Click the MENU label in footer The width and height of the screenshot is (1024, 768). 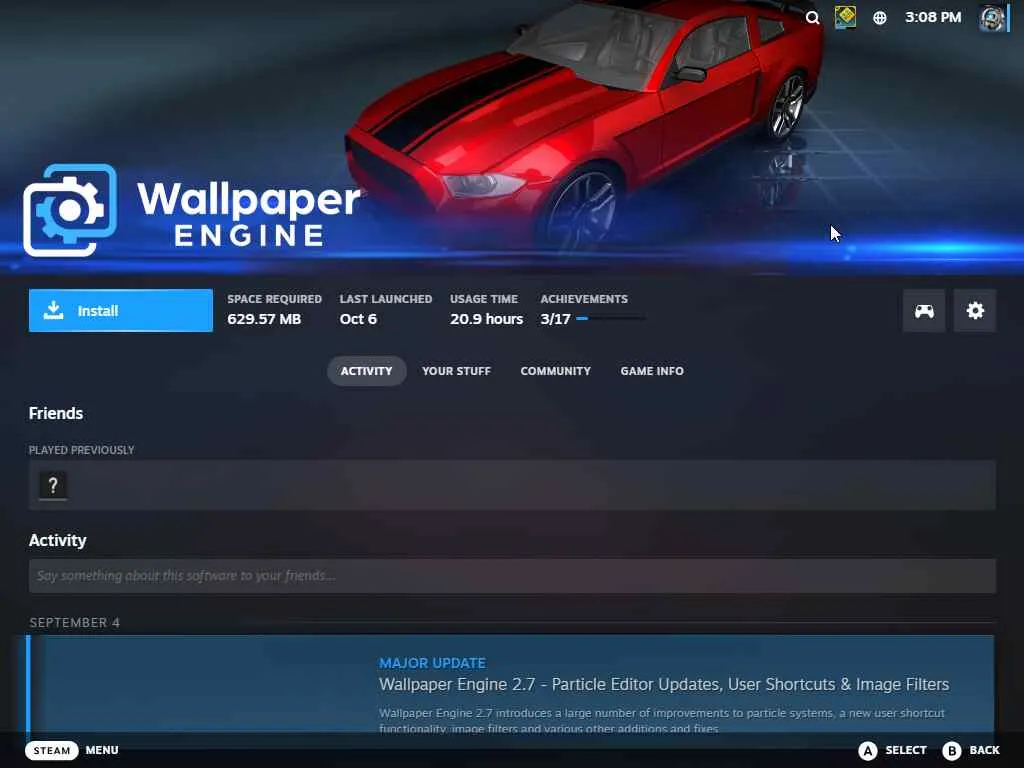(102, 750)
